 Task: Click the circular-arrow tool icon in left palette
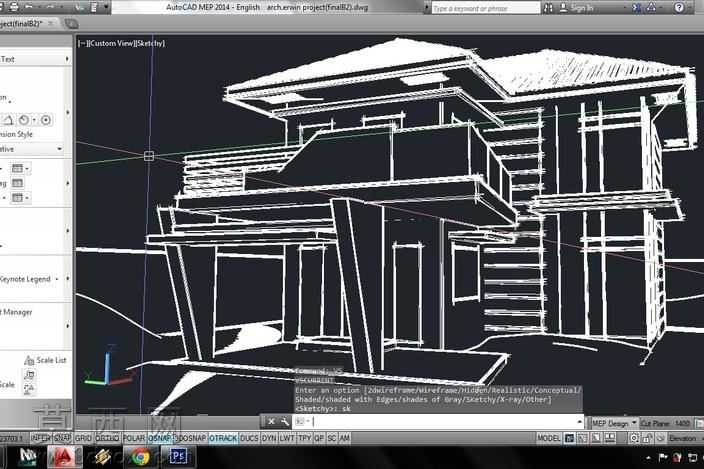point(24,120)
